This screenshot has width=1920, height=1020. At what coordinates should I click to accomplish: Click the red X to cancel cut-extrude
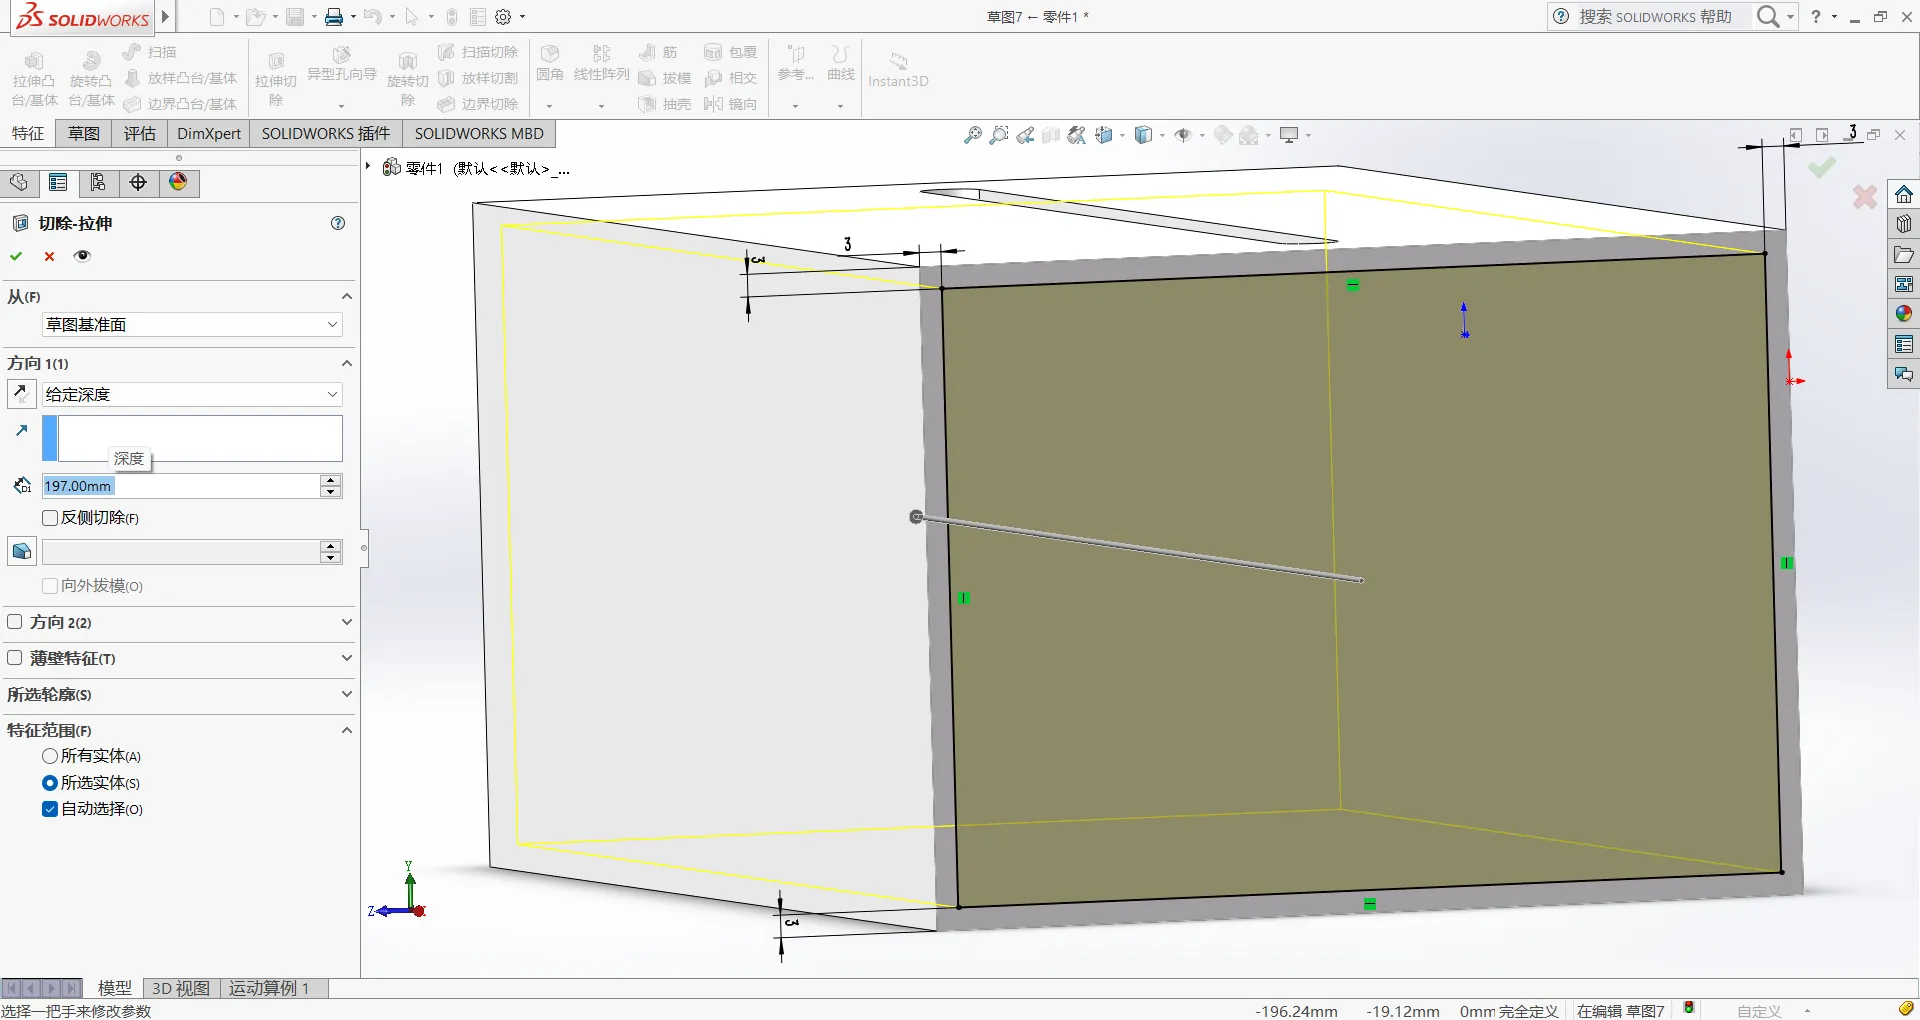tap(49, 256)
